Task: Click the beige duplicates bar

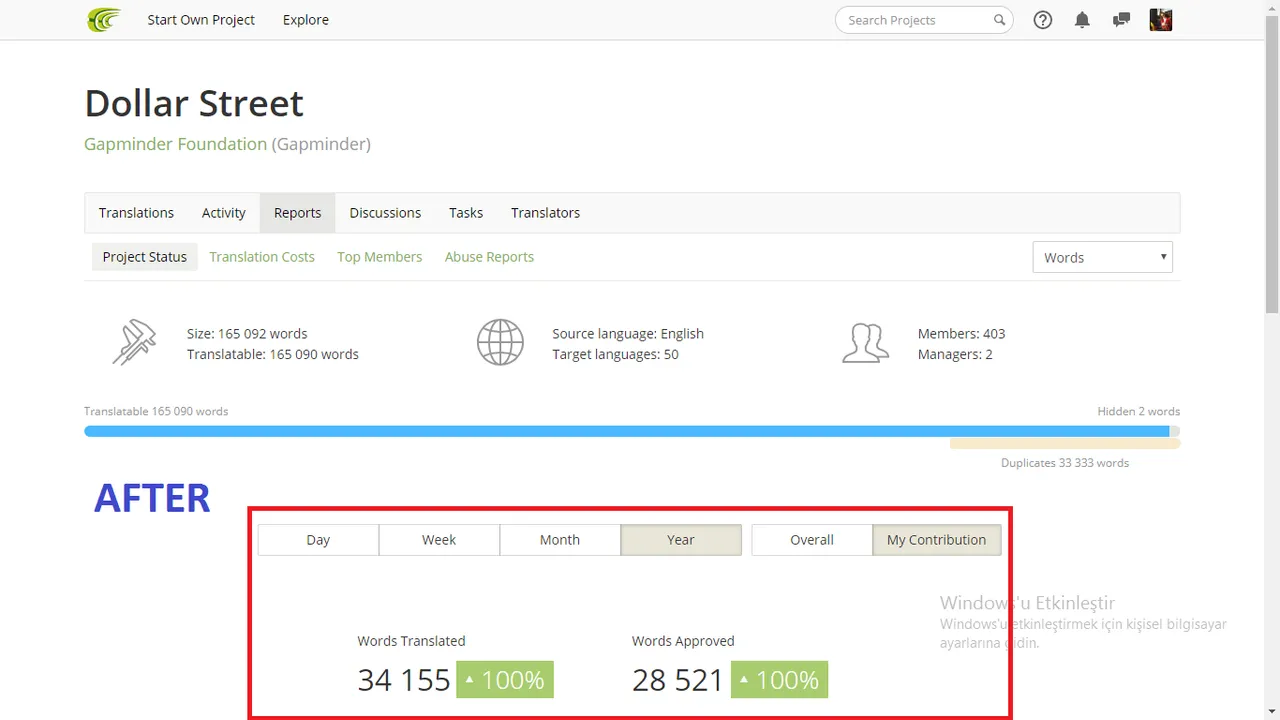Action: (1065, 444)
